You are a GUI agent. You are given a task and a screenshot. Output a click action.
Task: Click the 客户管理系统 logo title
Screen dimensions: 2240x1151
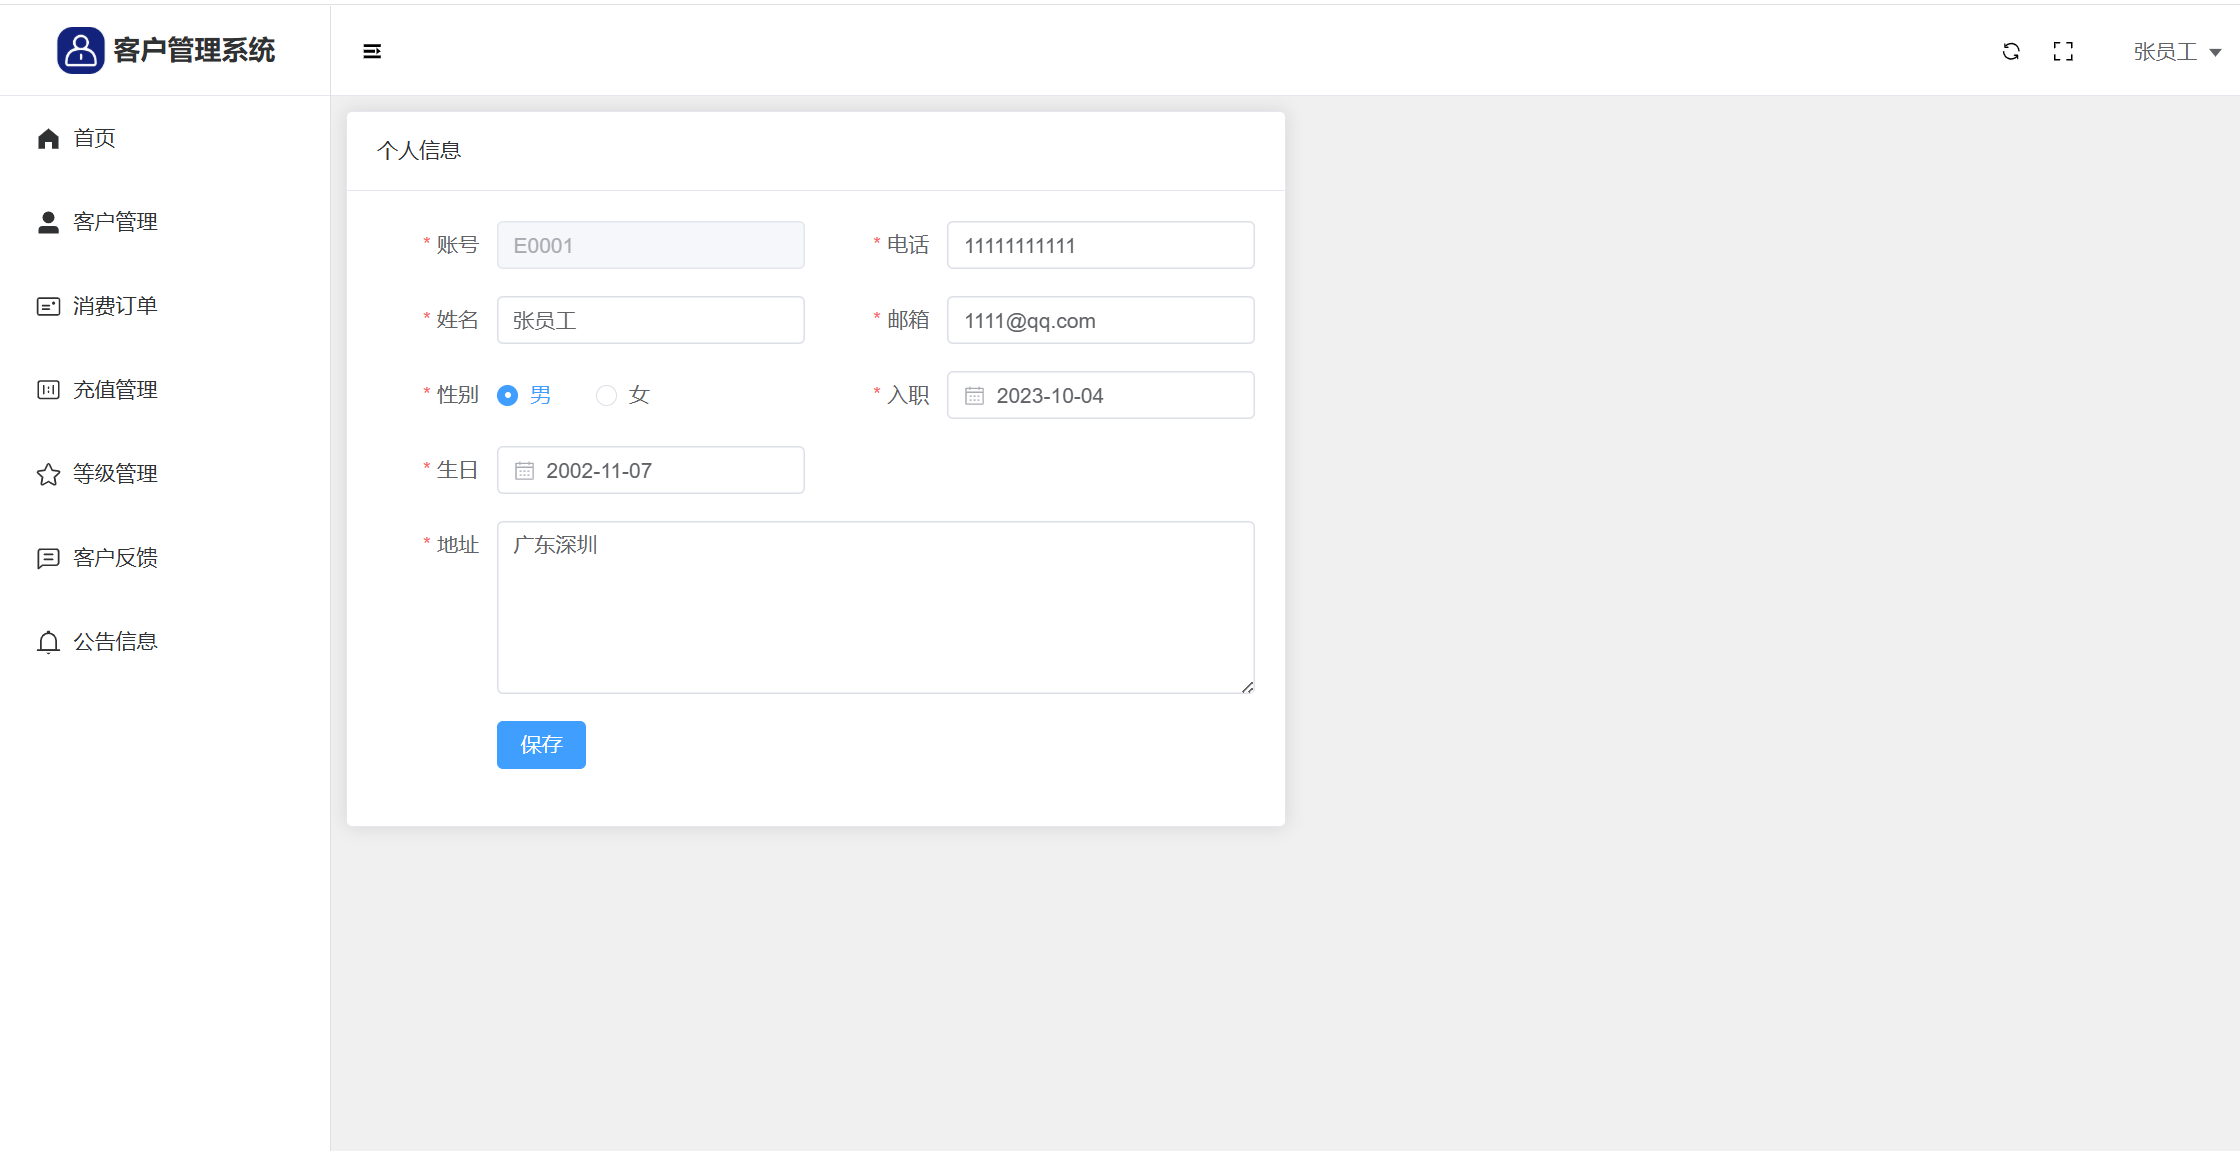193,50
